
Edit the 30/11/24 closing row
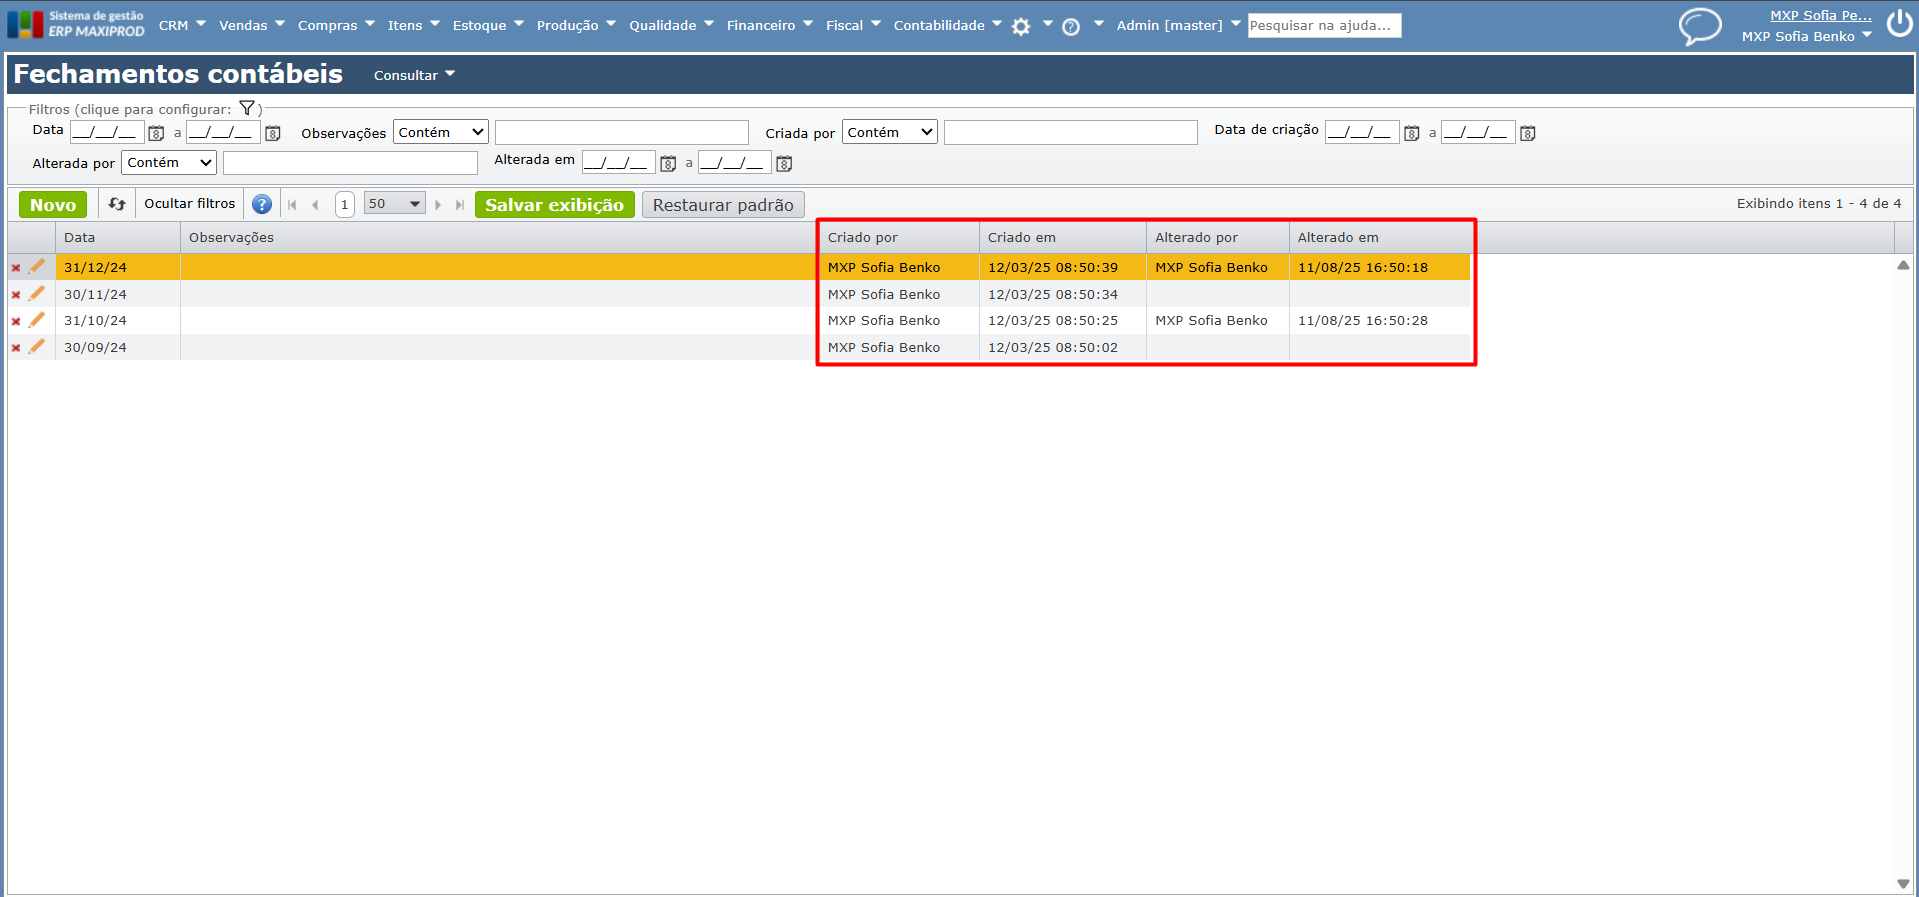pyautogui.click(x=37, y=293)
